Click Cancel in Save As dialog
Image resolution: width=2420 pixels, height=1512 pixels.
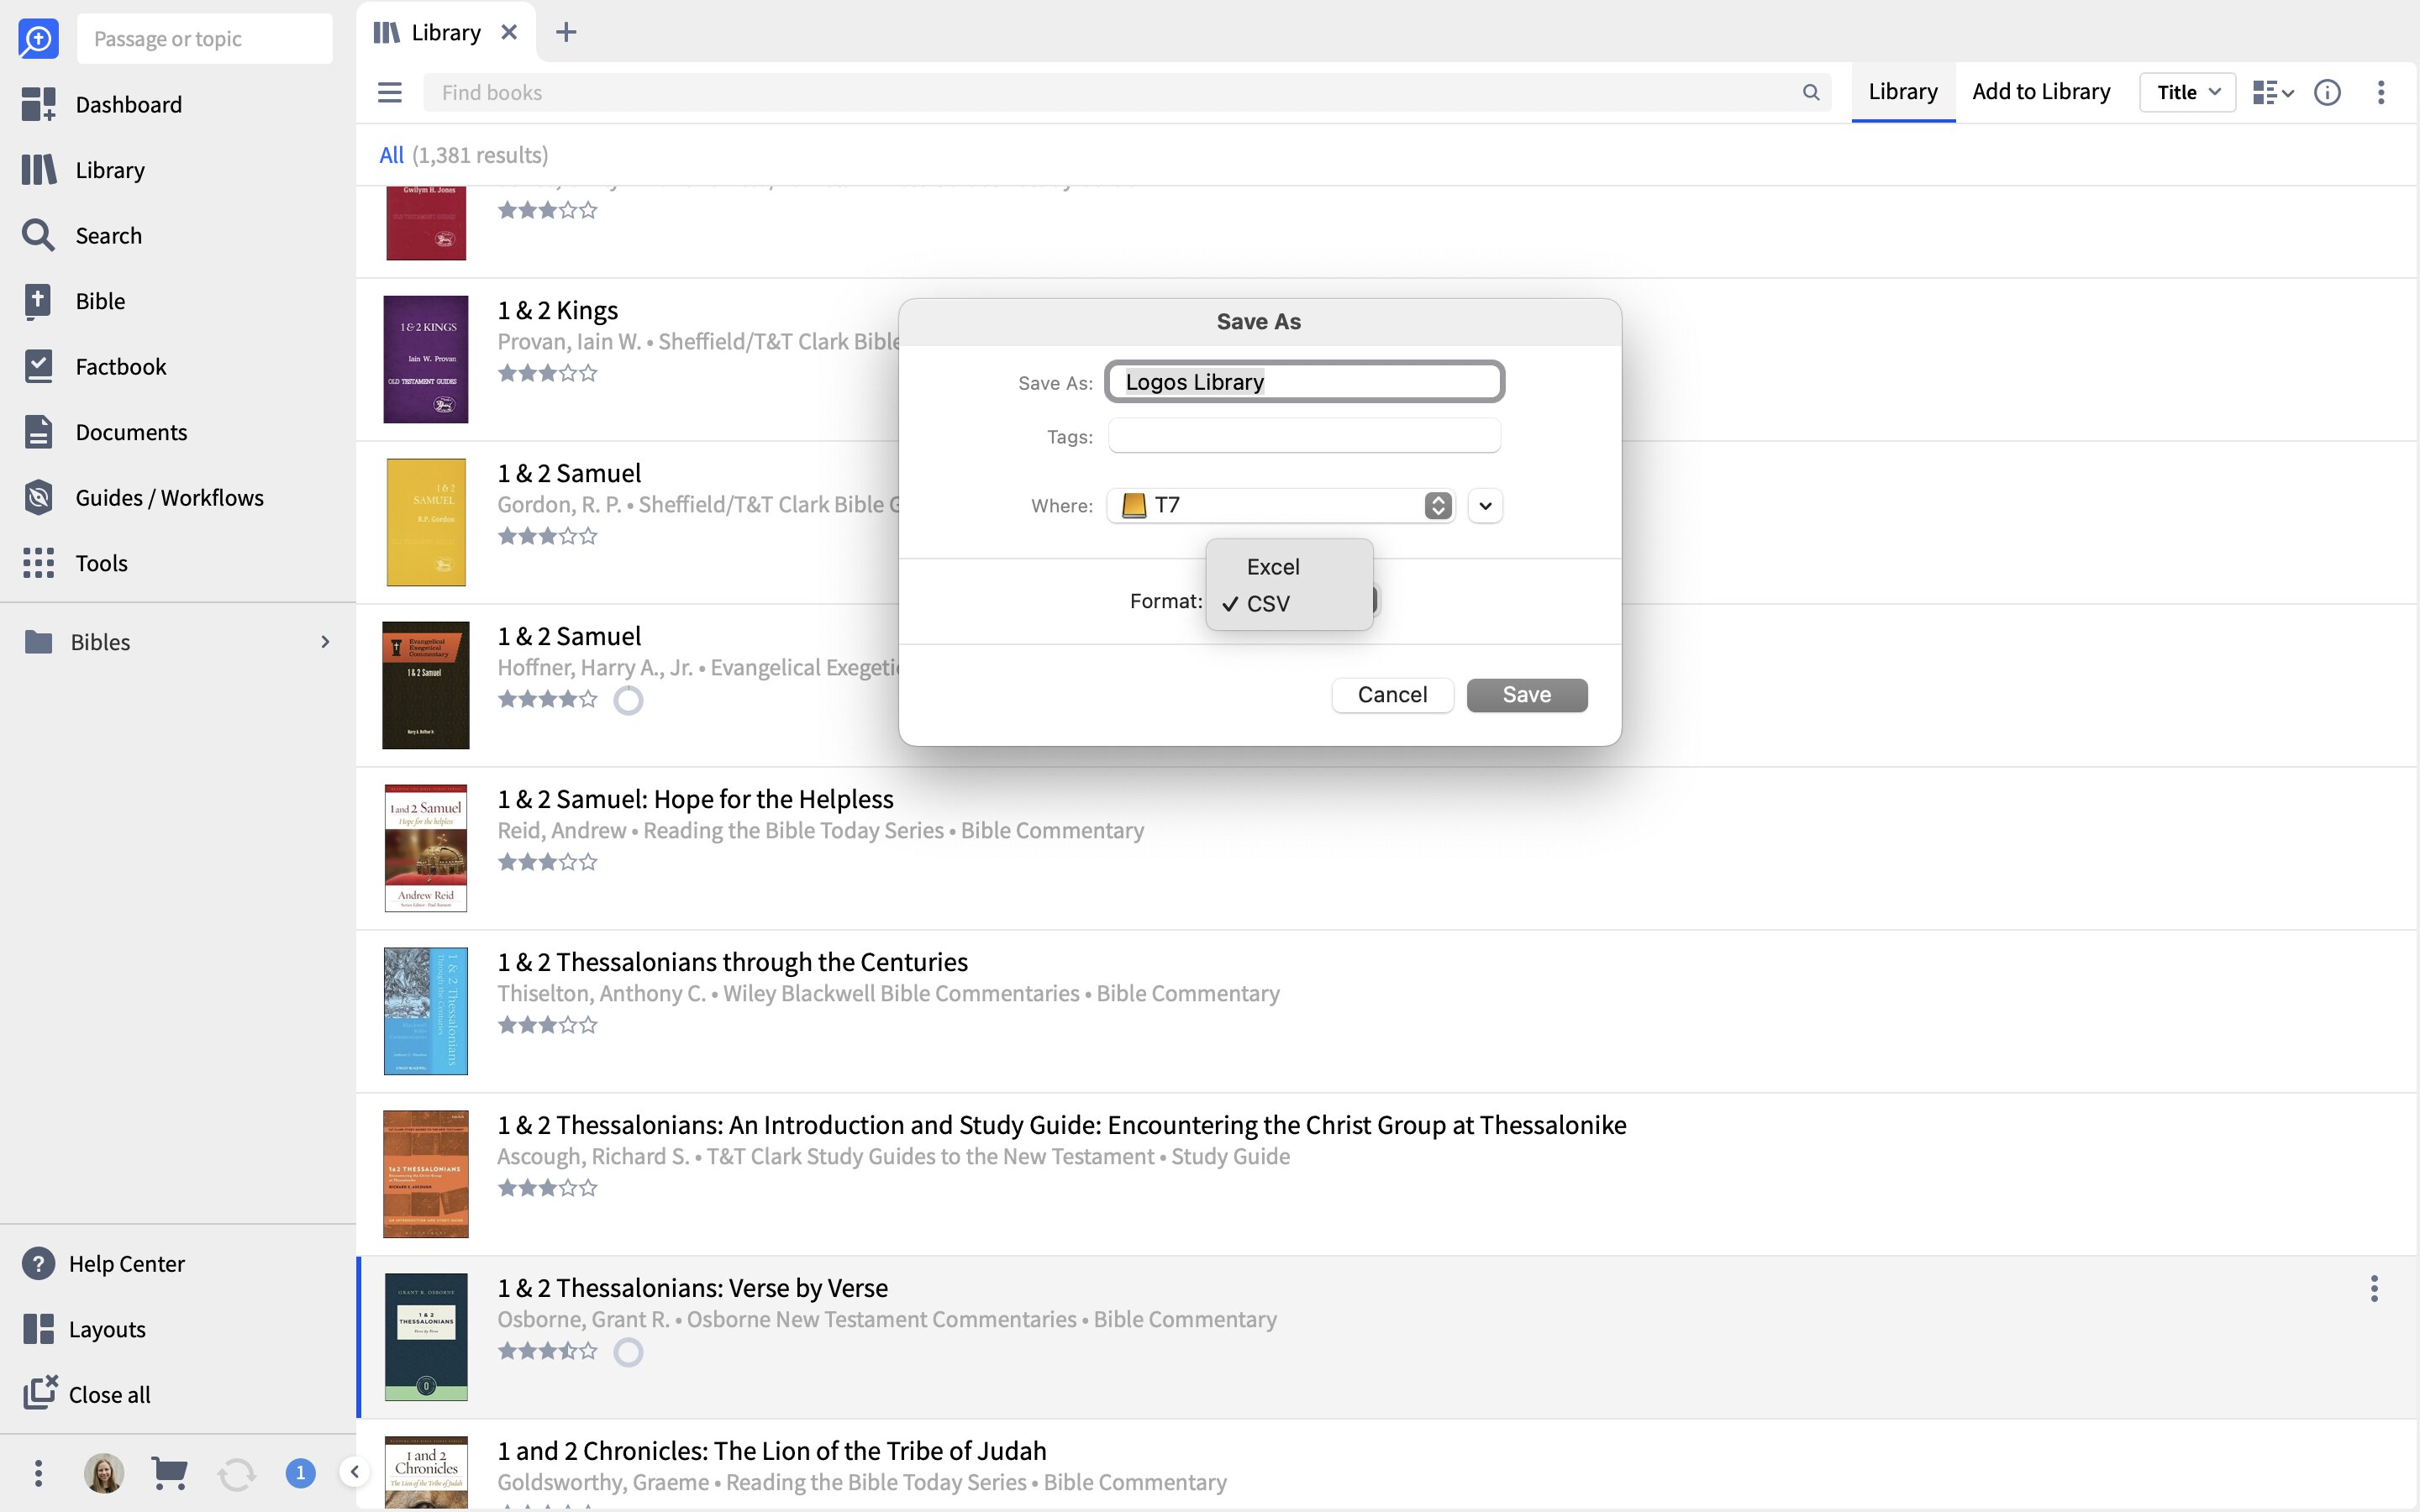(1392, 694)
